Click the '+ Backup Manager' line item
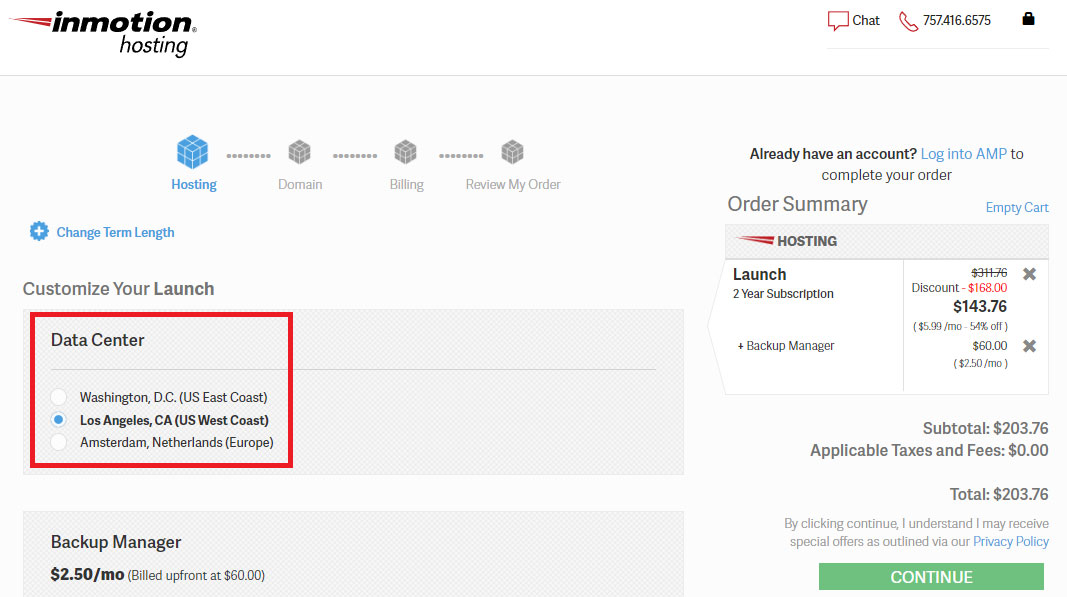Screen dimensions: 1067x597 (785, 346)
